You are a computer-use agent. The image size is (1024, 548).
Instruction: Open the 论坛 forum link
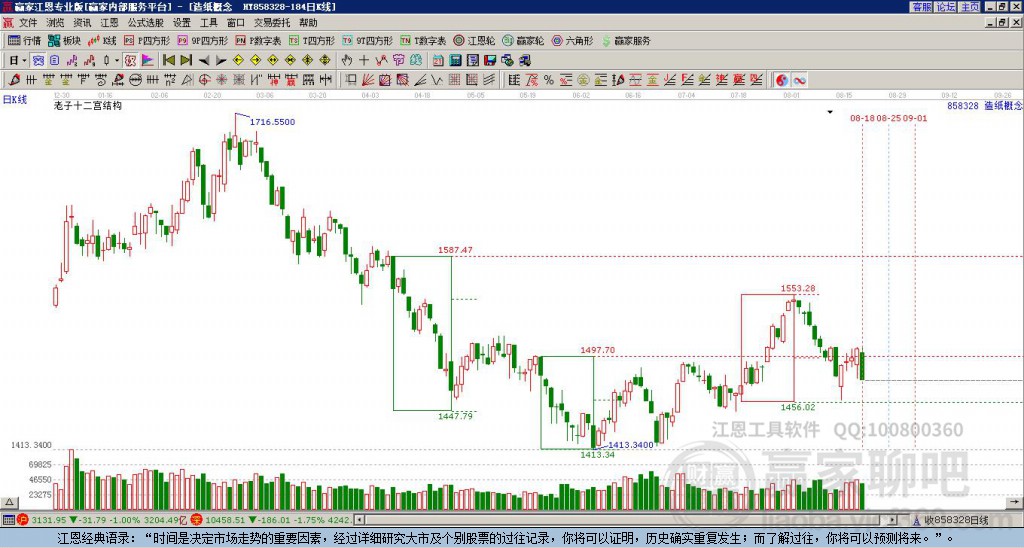[x=946, y=7]
